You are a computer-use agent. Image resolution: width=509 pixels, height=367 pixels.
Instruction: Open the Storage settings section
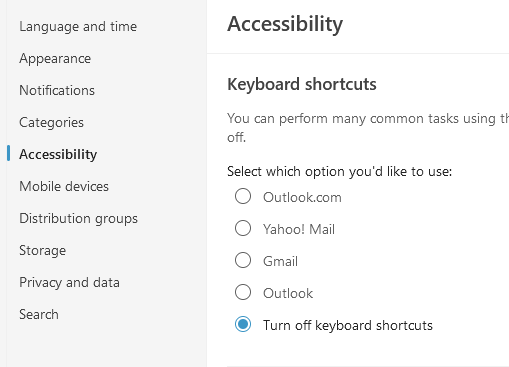coord(42,251)
